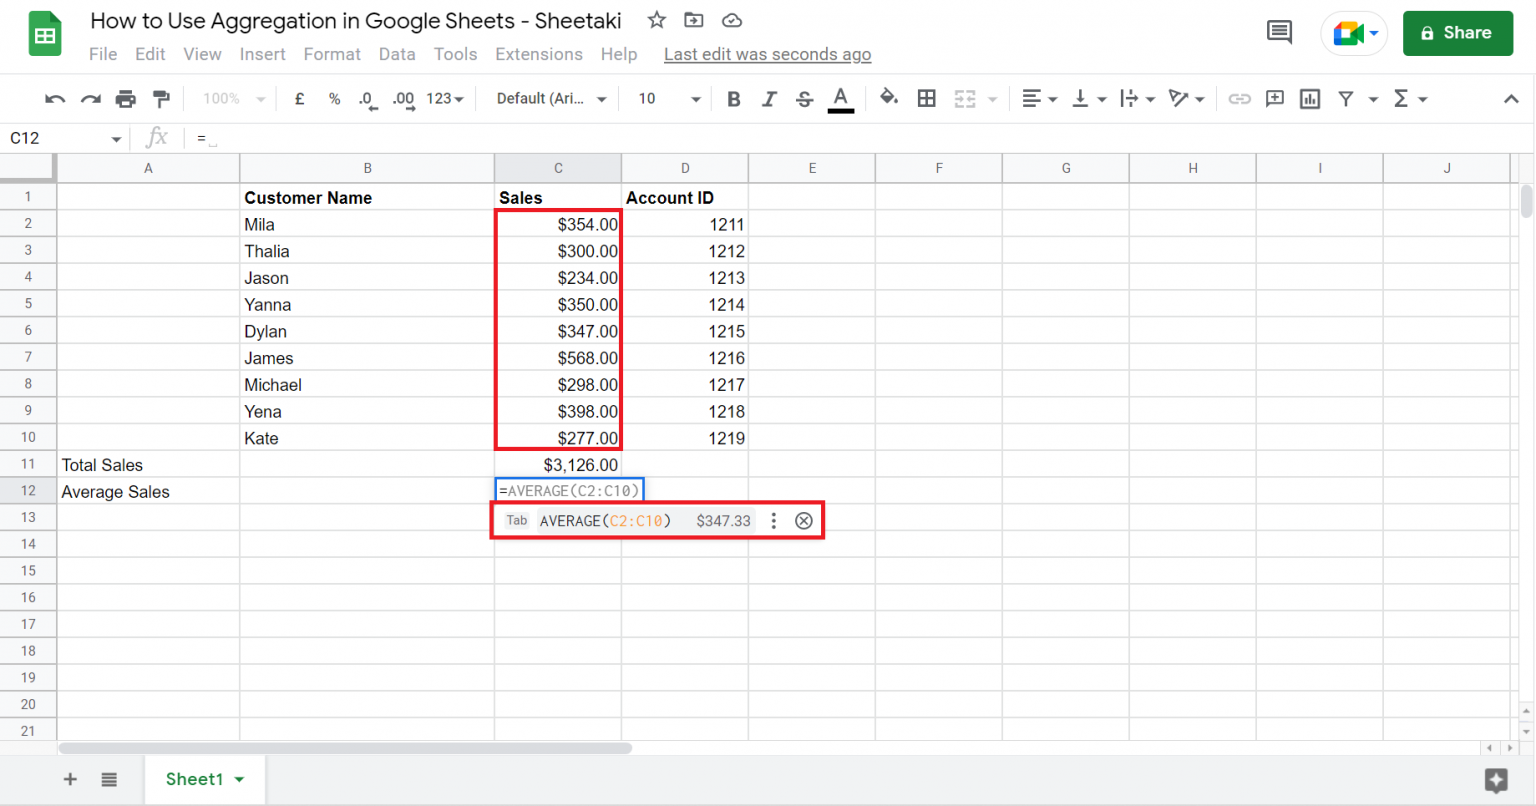Screen dimensions: 1536x806
Task: Create a filter with the funnel icon
Action: click(1347, 98)
